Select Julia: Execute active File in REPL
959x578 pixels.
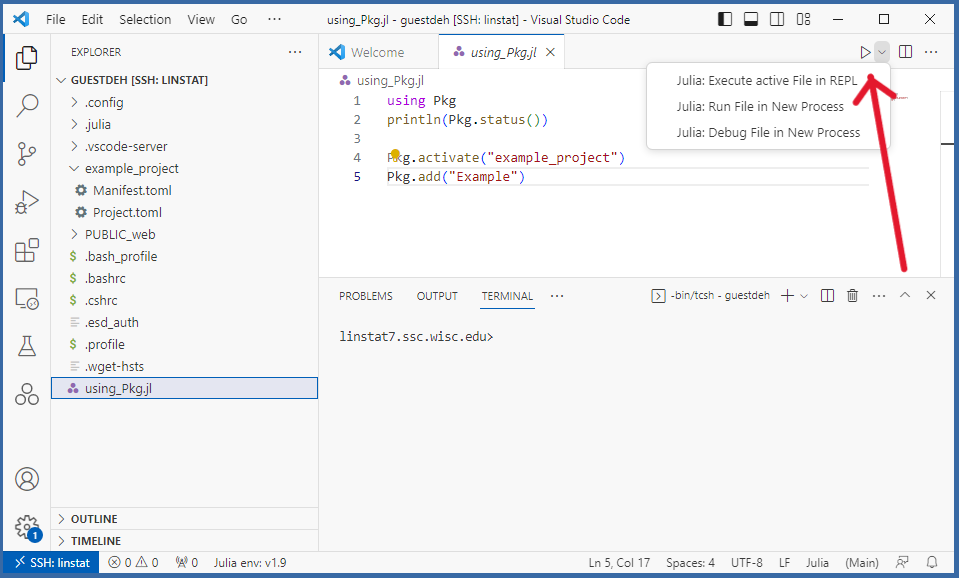tap(766, 81)
